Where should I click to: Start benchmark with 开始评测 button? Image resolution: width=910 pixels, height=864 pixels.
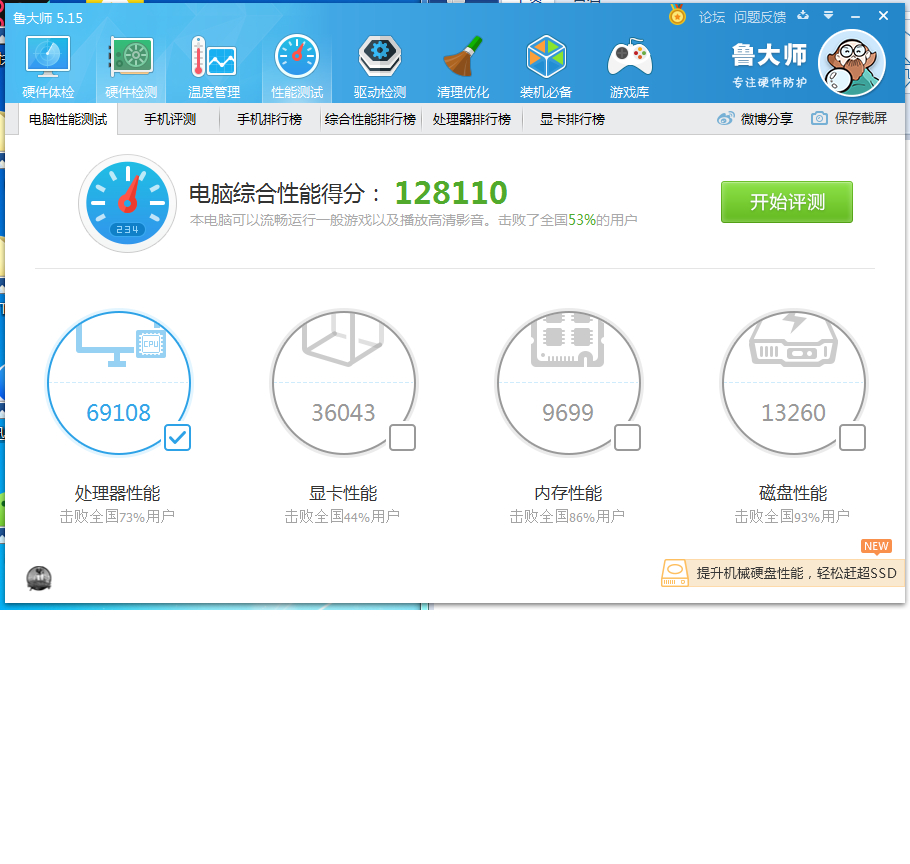click(787, 202)
